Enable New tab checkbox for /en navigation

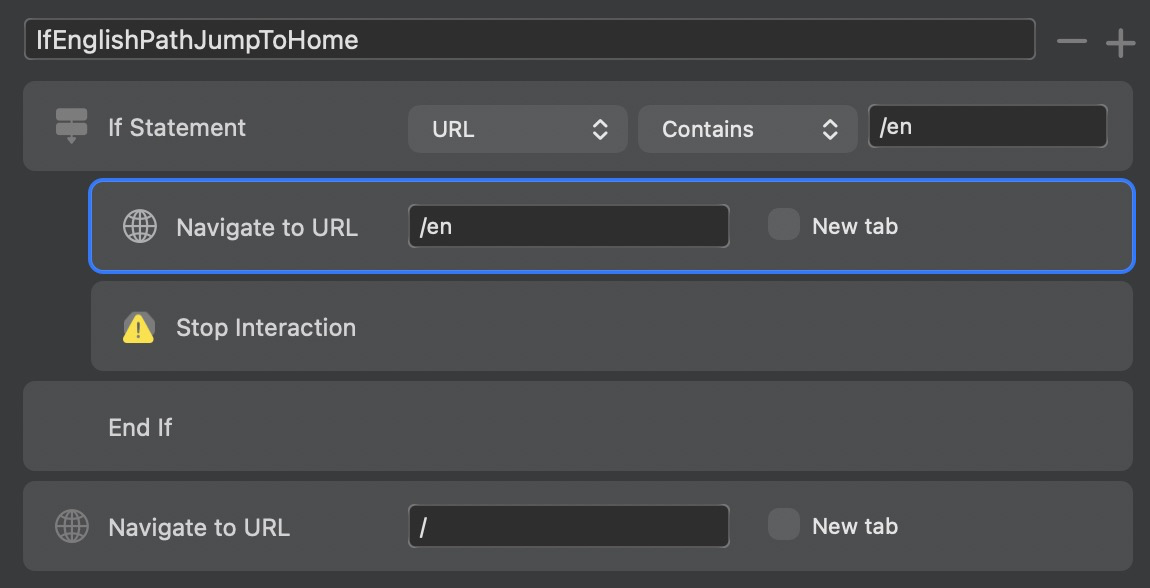tap(783, 224)
